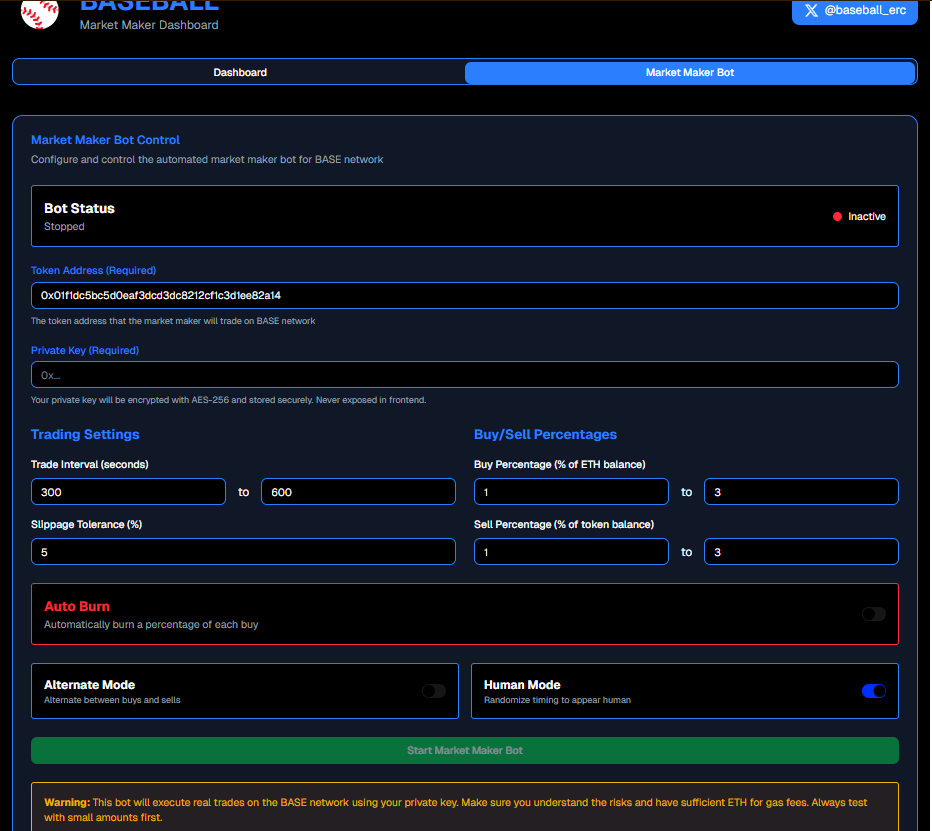Enable the Auto Burn toggle
The width and height of the screenshot is (932, 831).
(x=874, y=614)
